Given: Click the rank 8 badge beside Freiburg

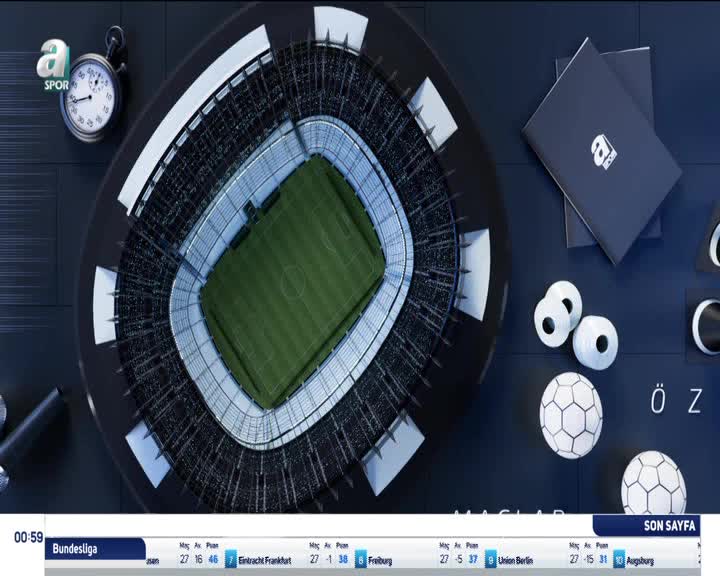Looking at the screenshot, I should (x=361, y=560).
